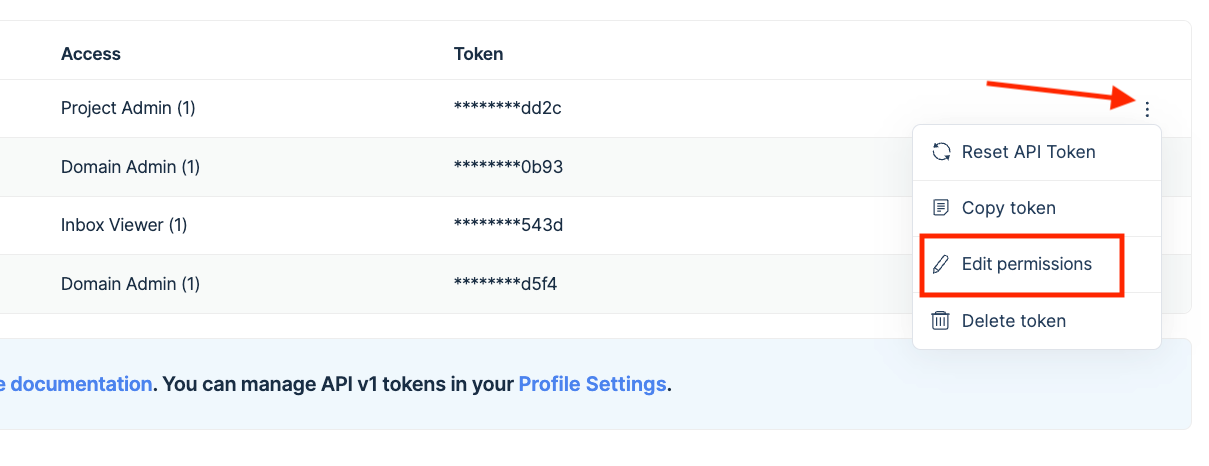Screen dimensions: 1209x466
Task: Click token value ending in 543d
Action: (509, 225)
